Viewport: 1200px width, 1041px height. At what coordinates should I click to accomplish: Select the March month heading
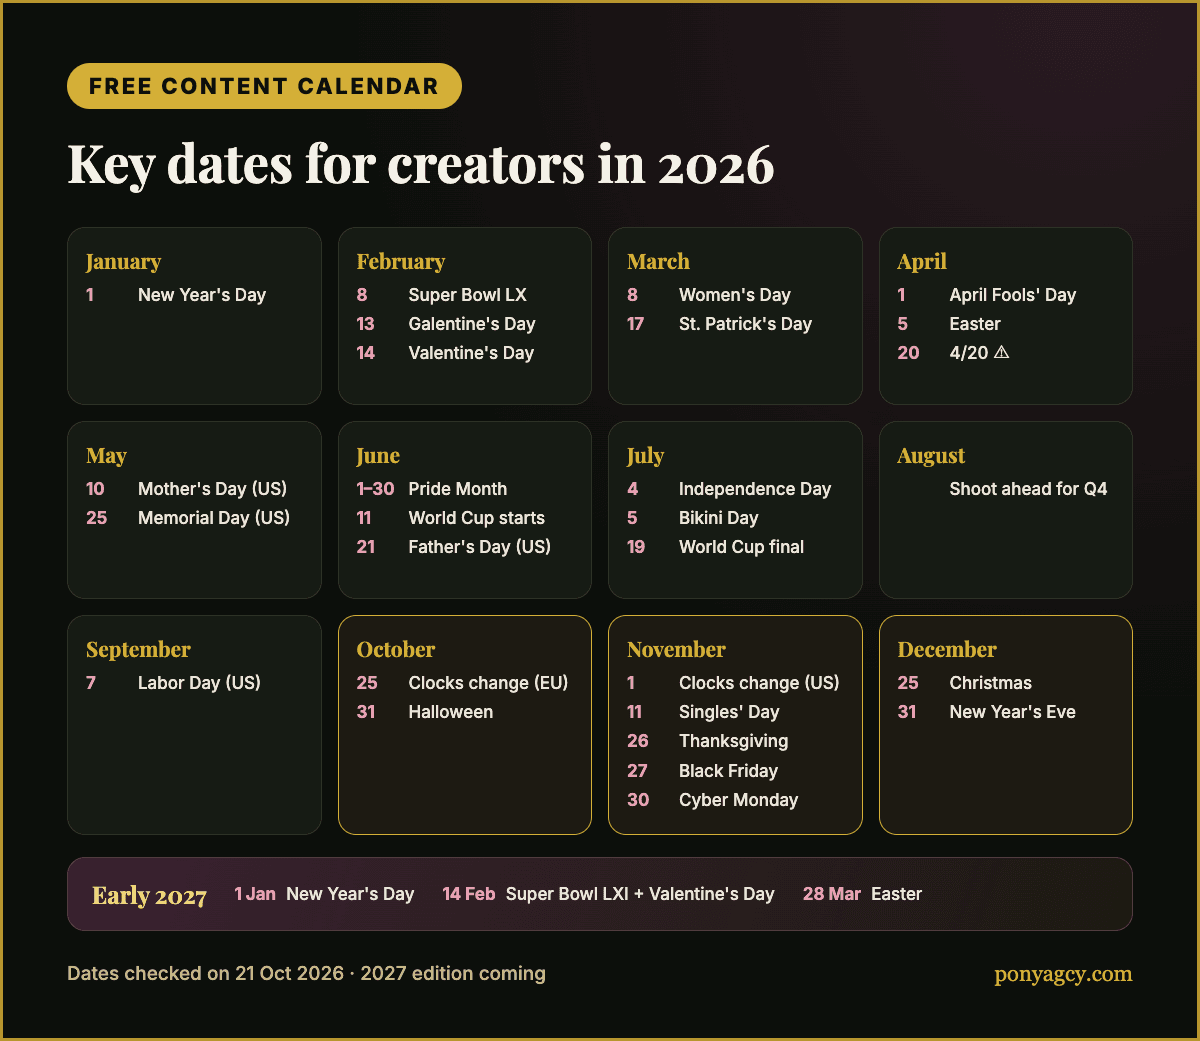tap(658, 262)
